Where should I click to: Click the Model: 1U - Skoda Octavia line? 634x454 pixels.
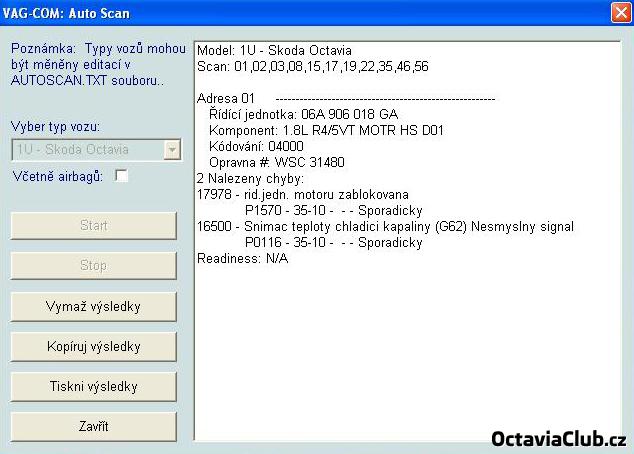pos(274,50)
